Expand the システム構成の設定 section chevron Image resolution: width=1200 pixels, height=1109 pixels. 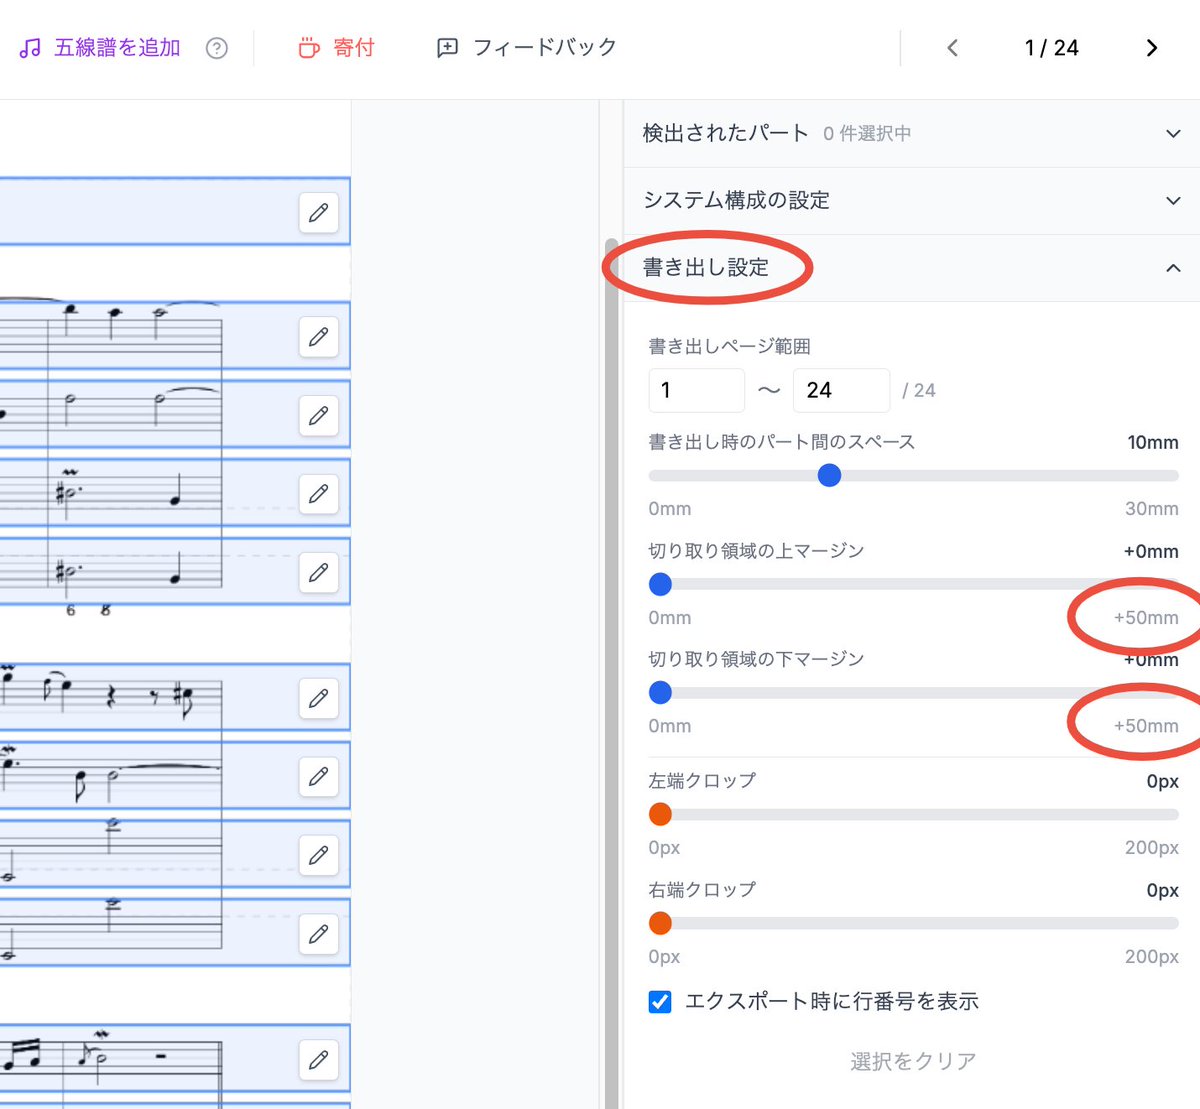pos(1173,200)
